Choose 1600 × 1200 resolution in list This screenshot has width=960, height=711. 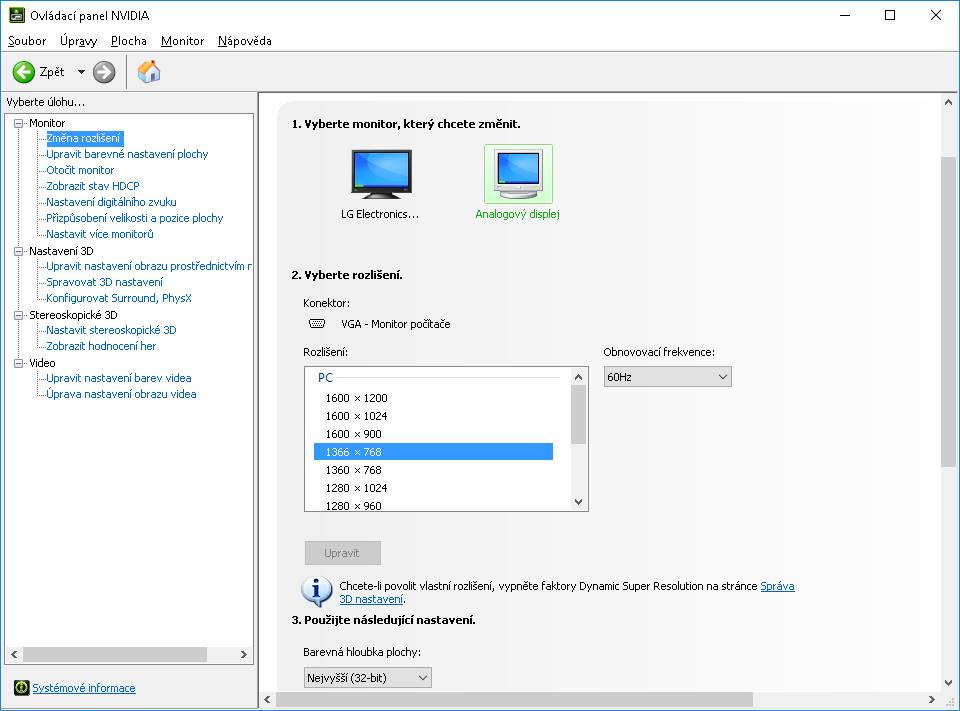coord(356,398)
